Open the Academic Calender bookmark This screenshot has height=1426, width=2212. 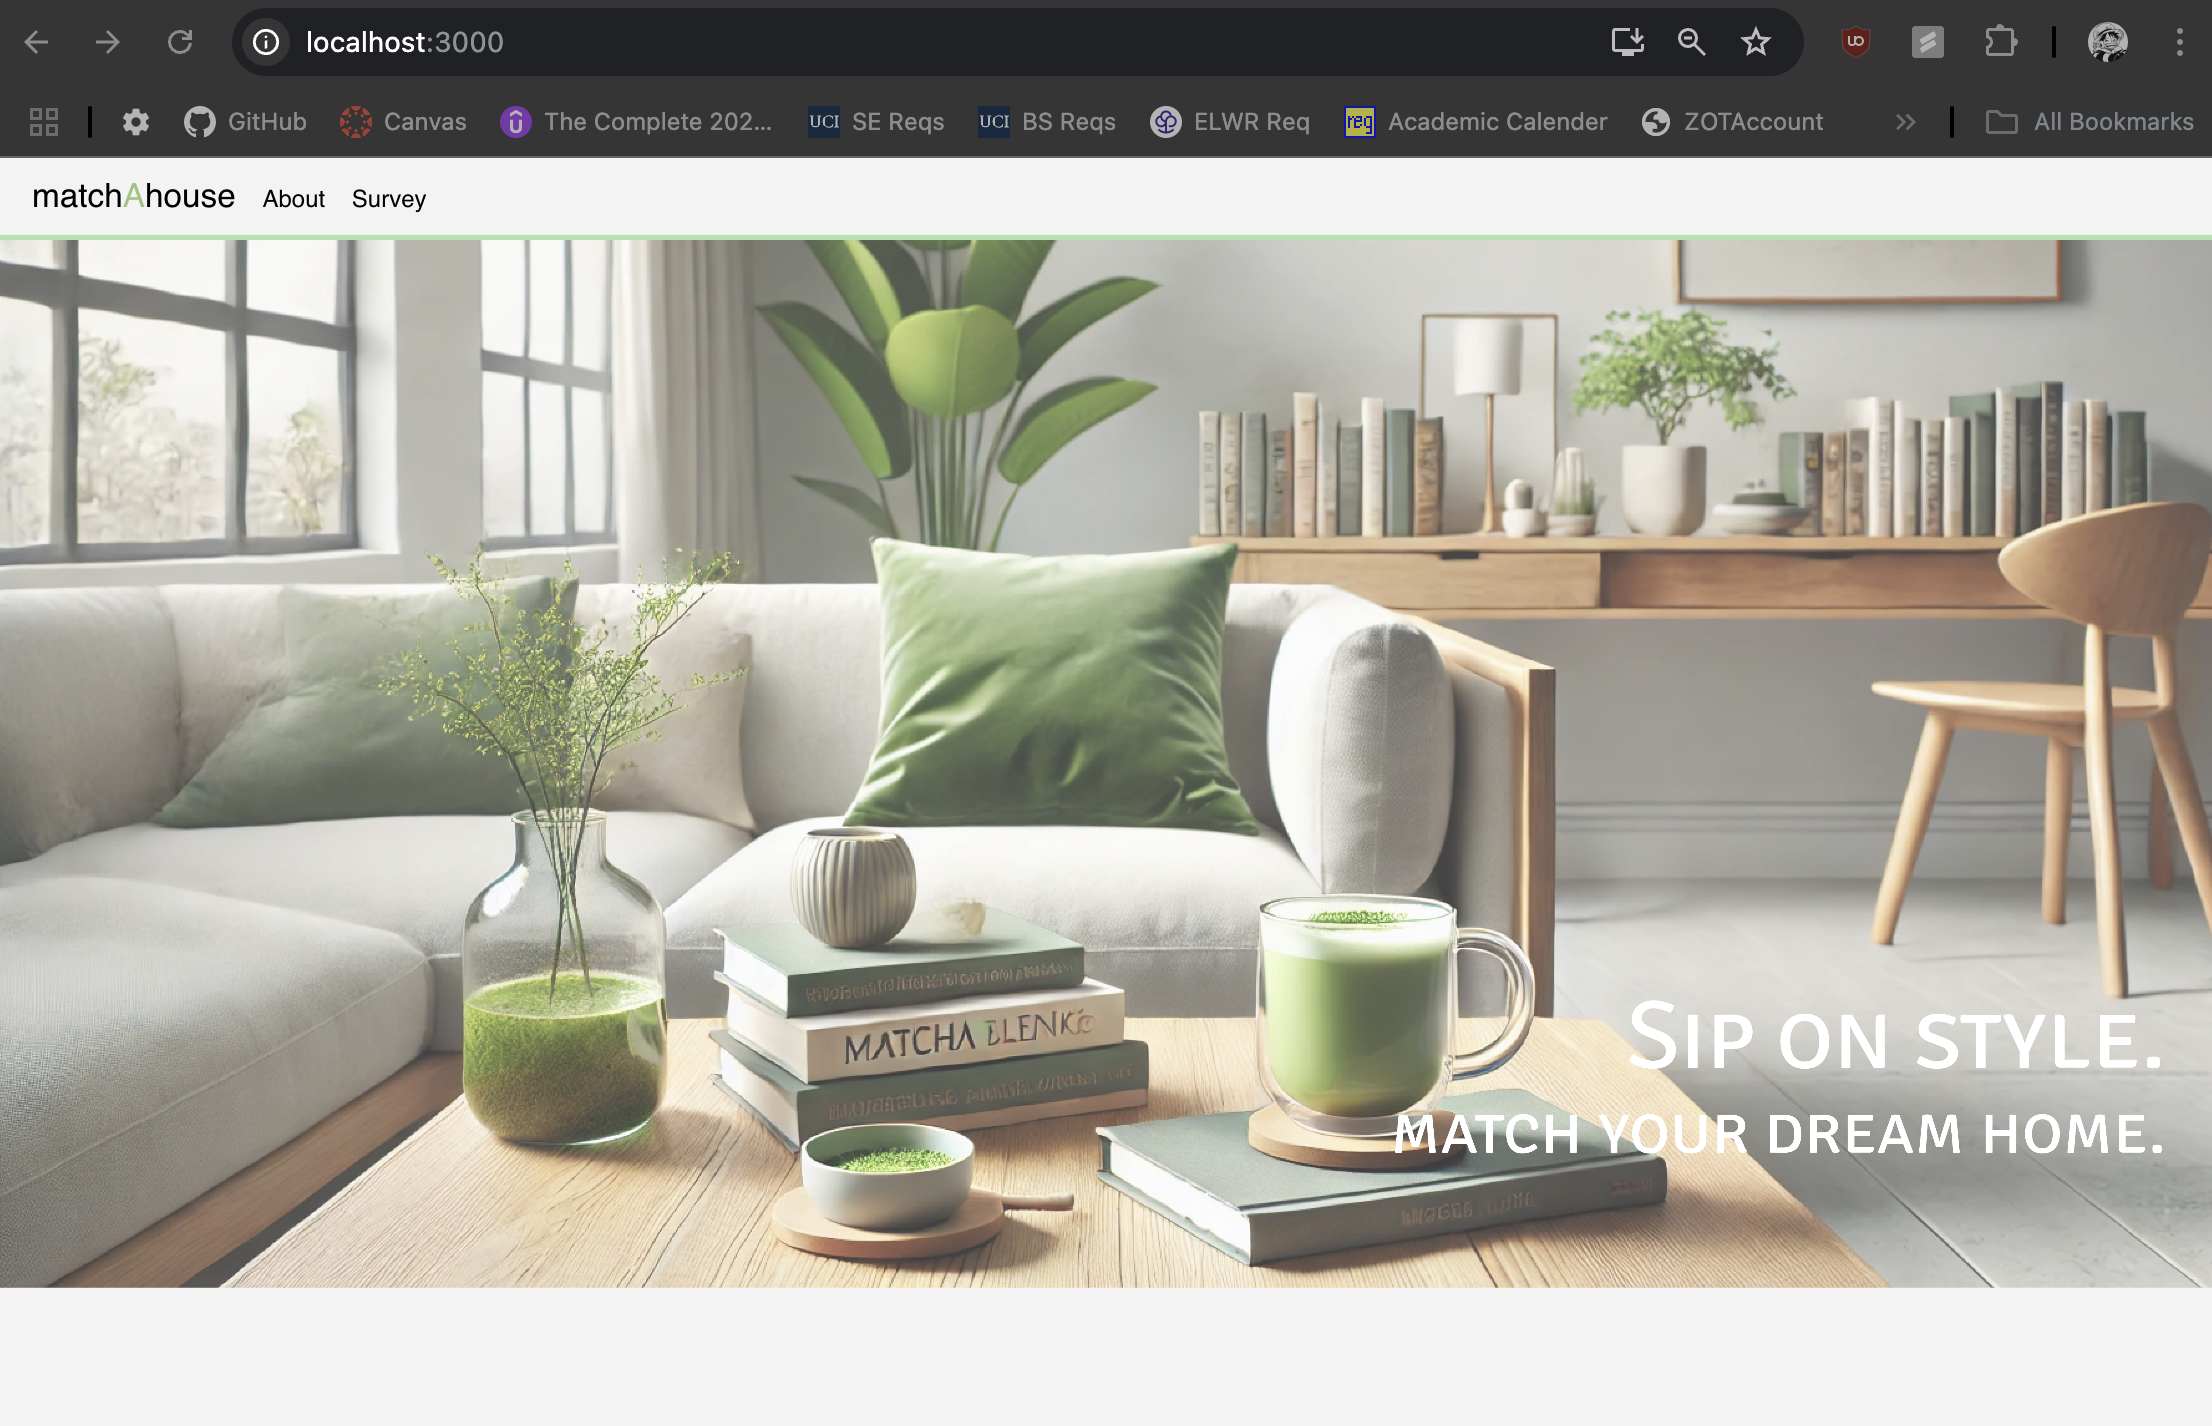(1476, 122)
